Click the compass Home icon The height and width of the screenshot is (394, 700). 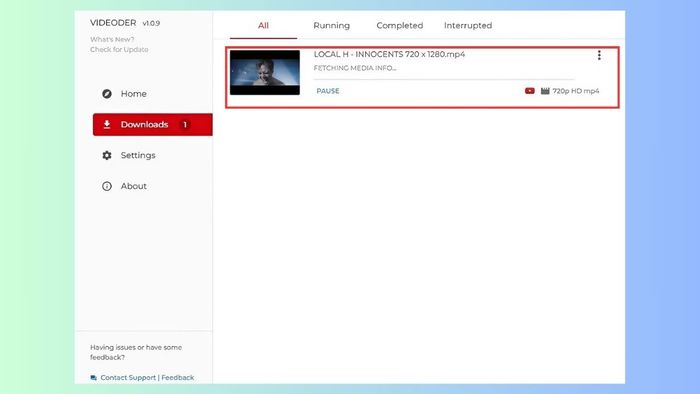(x=107, y=94)
